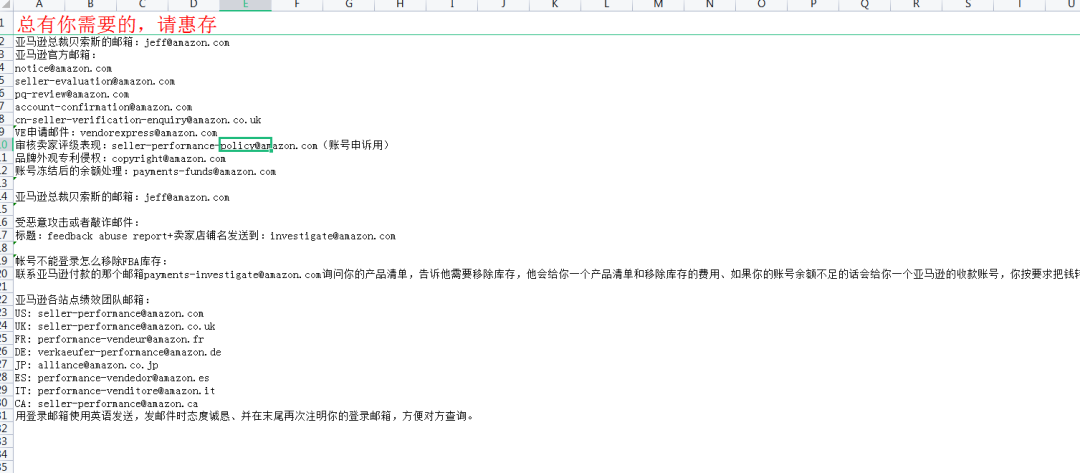Select the cn-seller-verification-enquiry@amazon.co.uk cell
The image size is (1080, 473).
point(138,120)
